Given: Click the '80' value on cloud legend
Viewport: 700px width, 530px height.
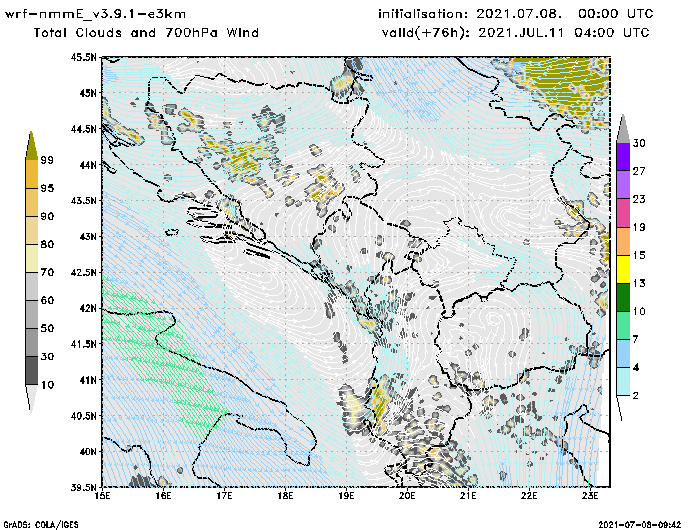Looking at the screenshot, I should [x=47, y=245].
